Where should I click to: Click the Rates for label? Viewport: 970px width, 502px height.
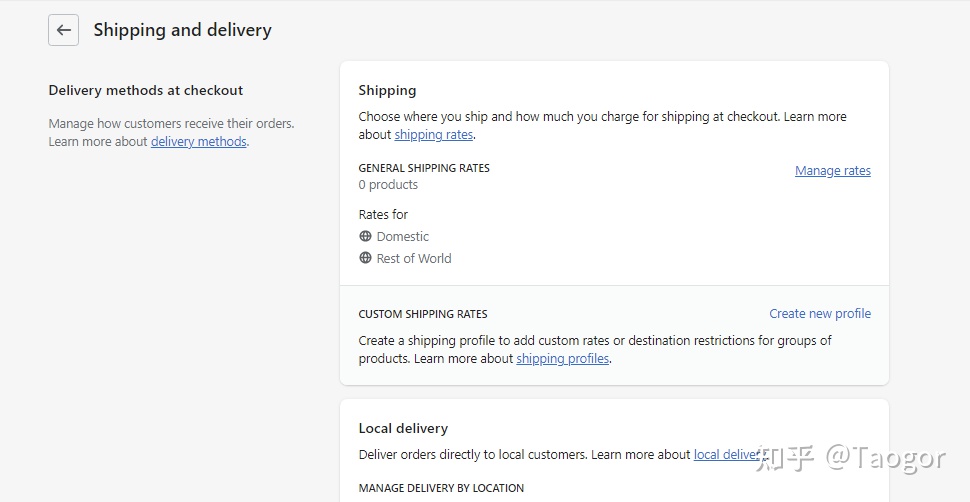(x=383, y=214)
